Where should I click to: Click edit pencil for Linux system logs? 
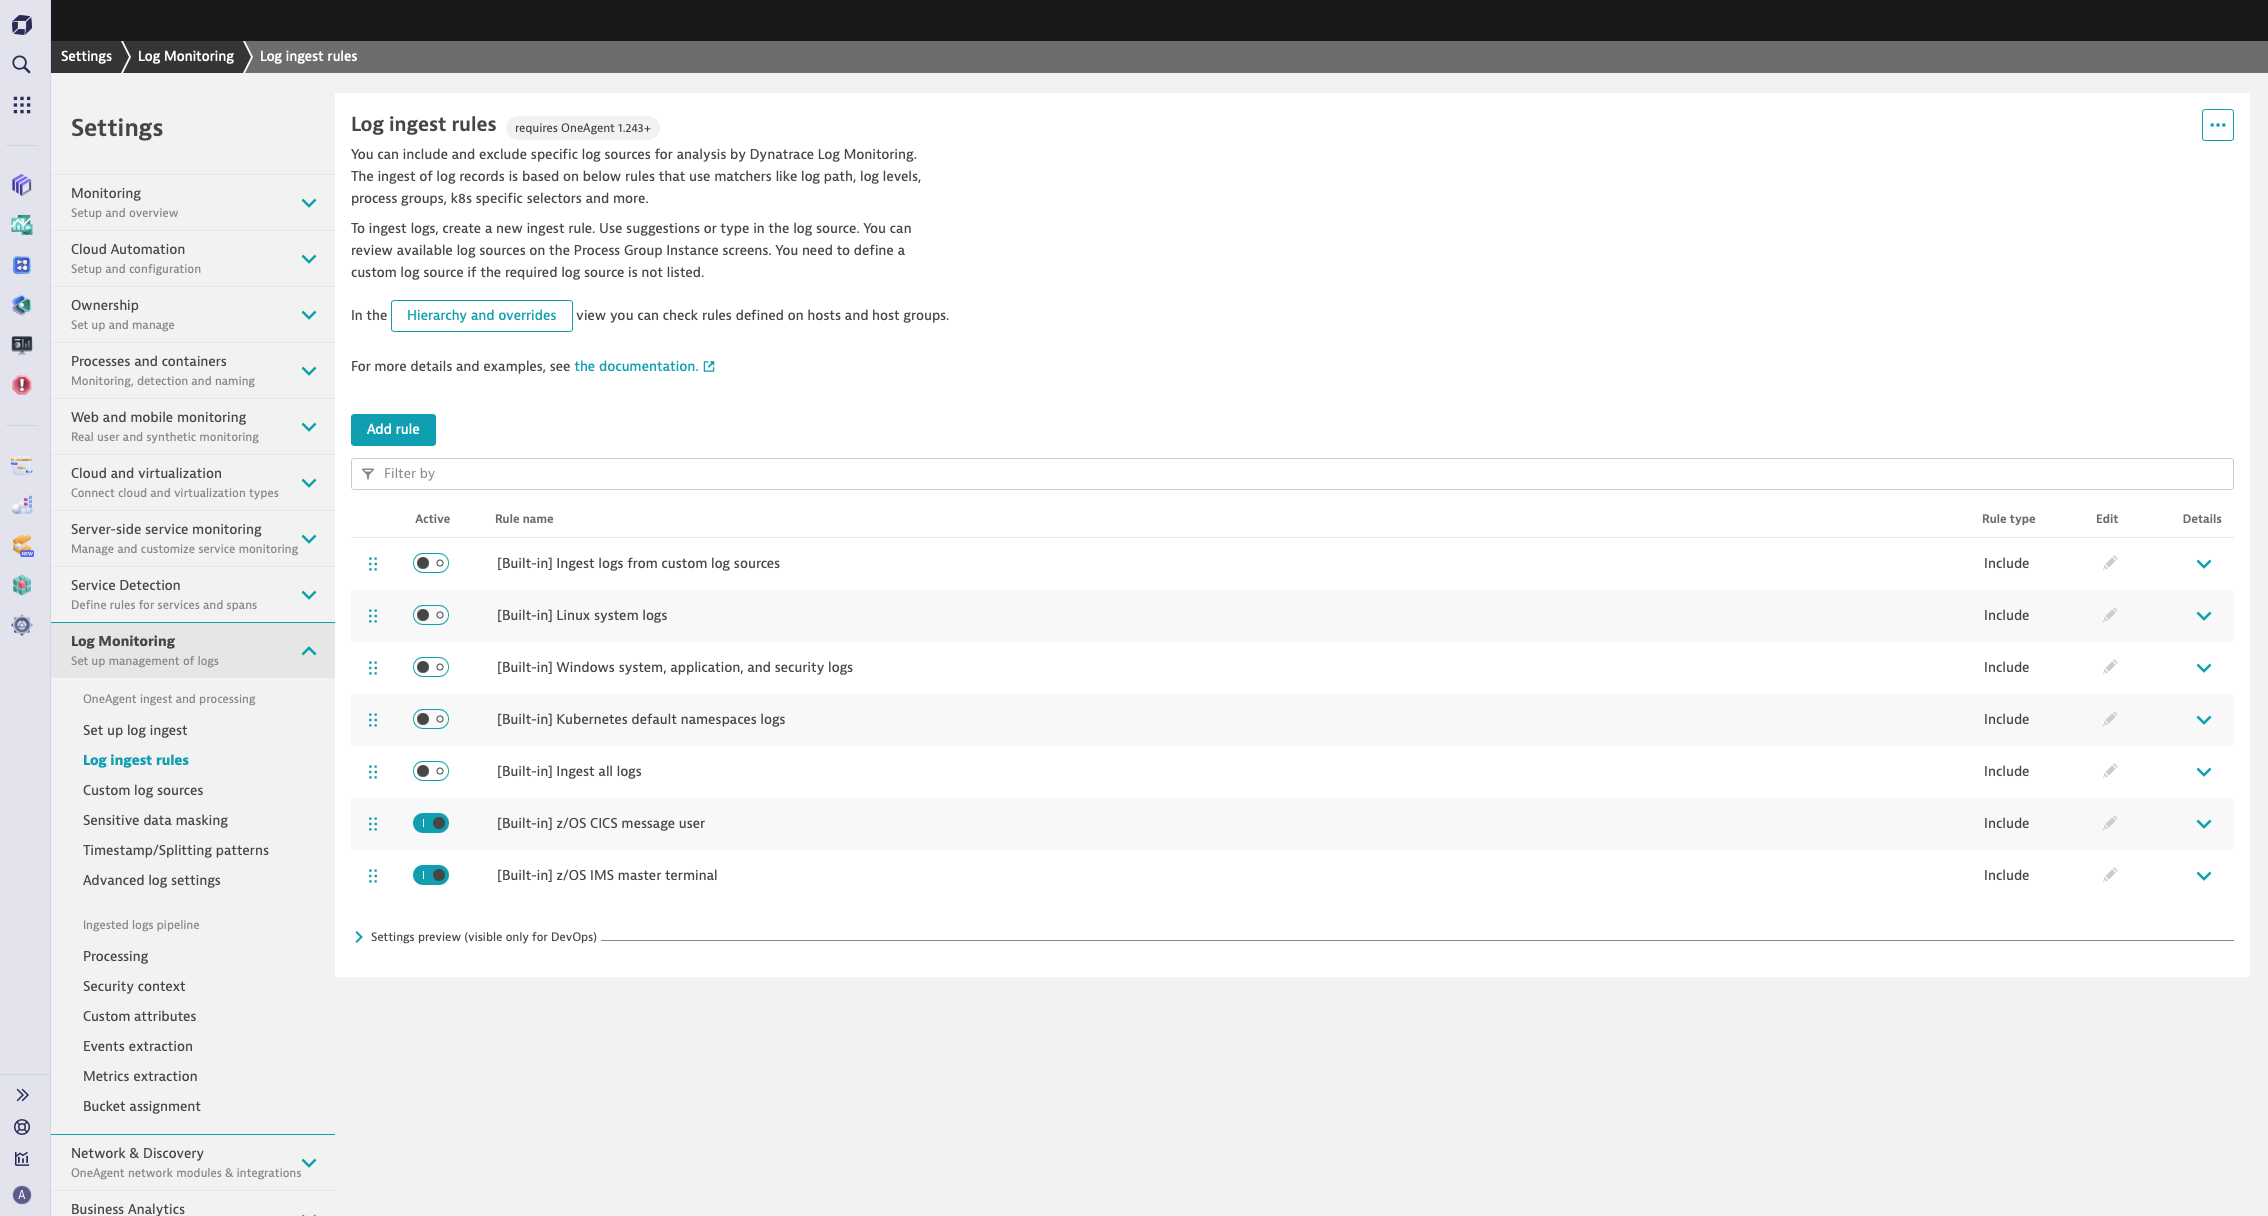click(x=2109, y=615)
